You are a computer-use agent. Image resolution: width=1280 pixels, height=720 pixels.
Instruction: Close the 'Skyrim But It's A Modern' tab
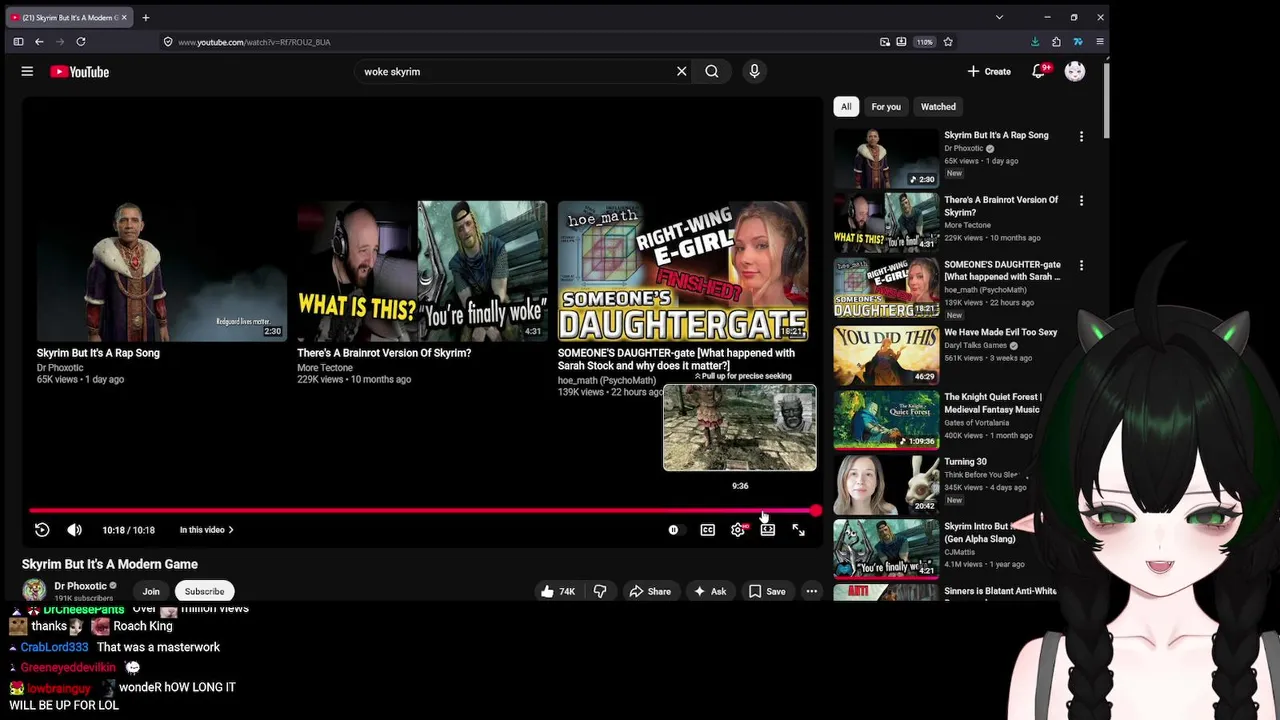[x=124, y=17]
